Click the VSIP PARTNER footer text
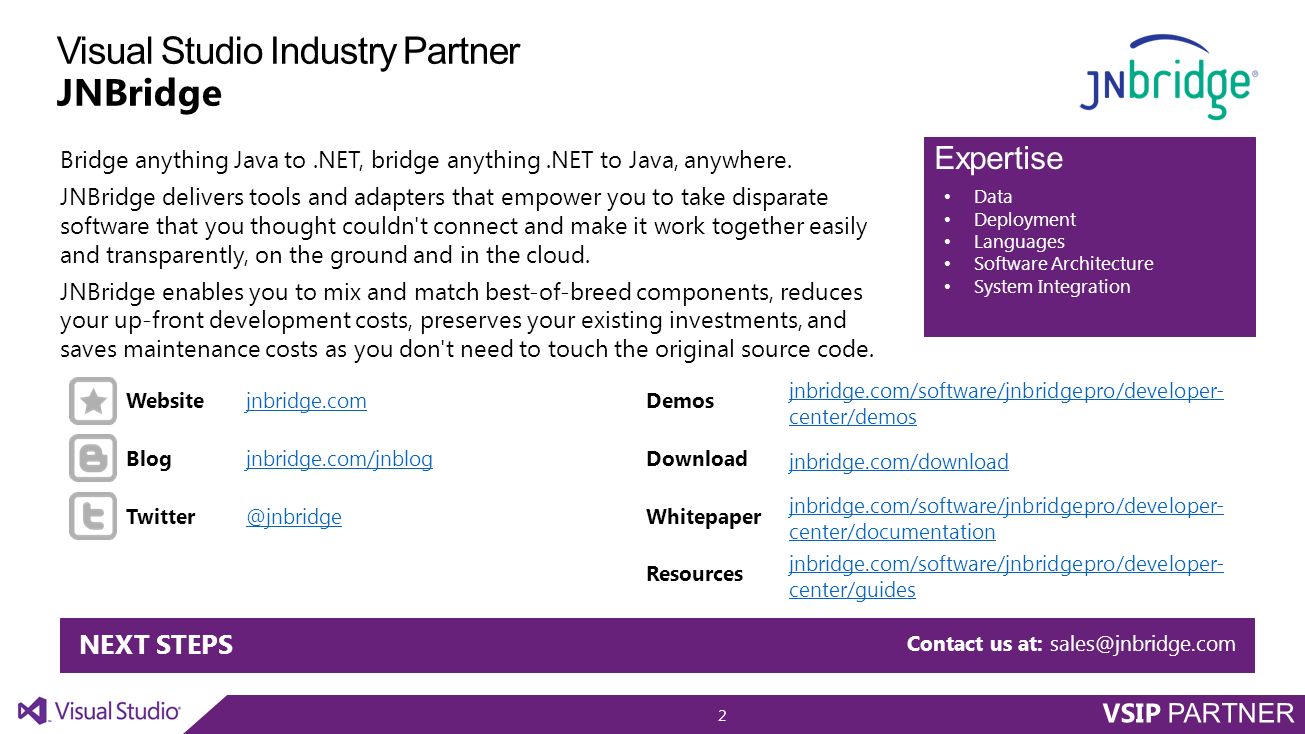 (1198, 713)
